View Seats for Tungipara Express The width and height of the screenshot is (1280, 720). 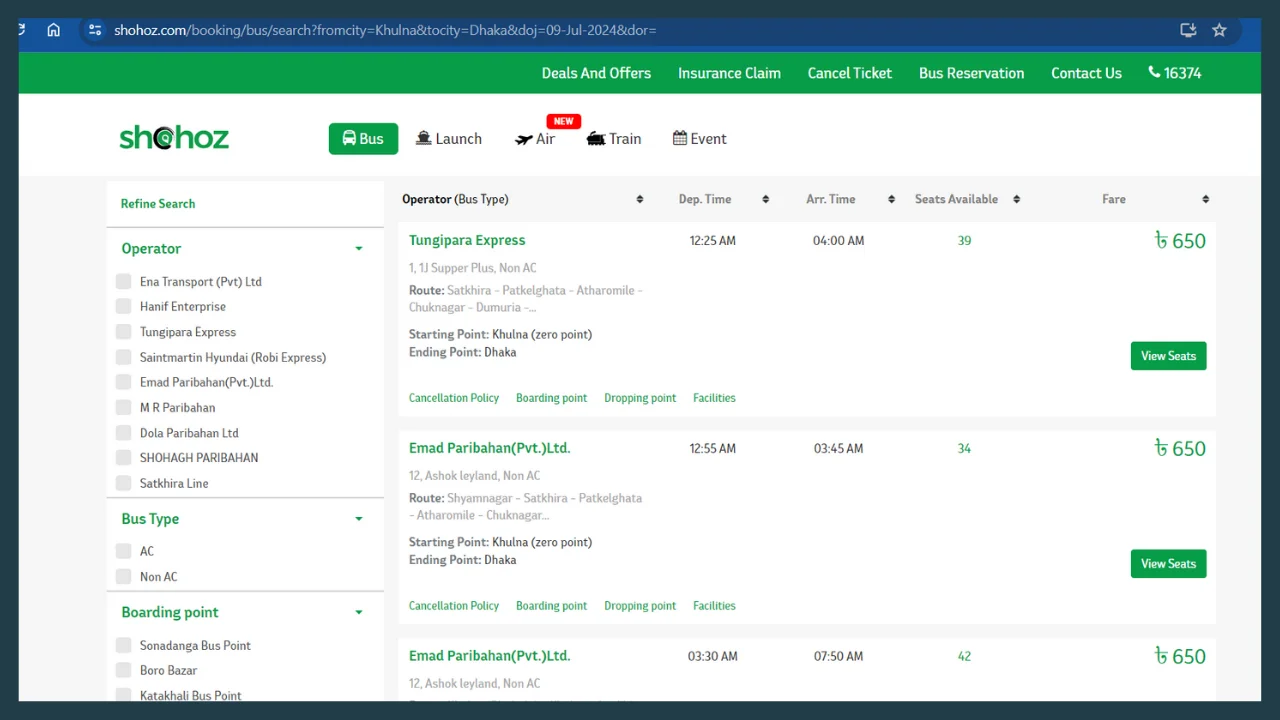(x=1168, y=356)
